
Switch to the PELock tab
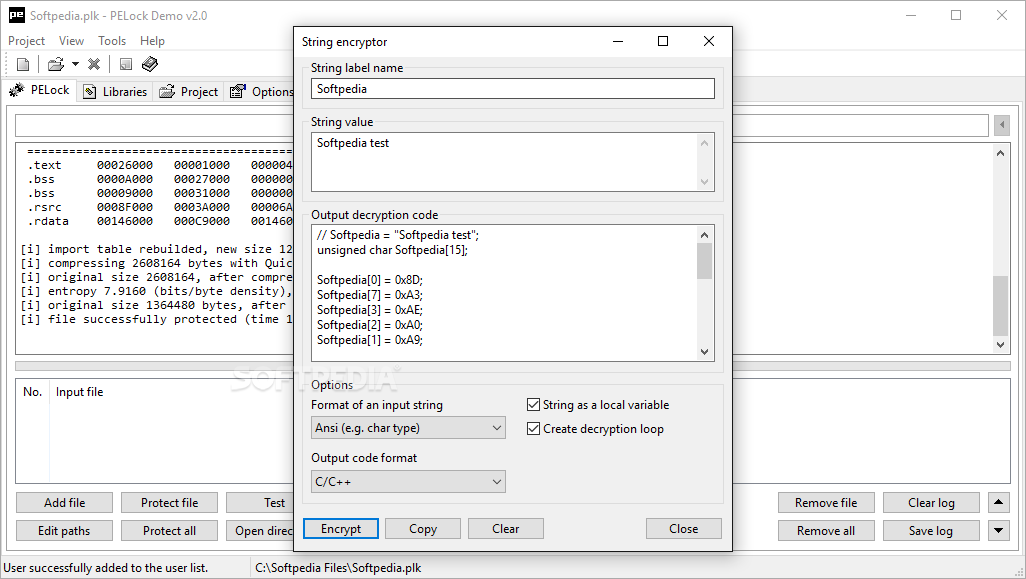[39, 90]
